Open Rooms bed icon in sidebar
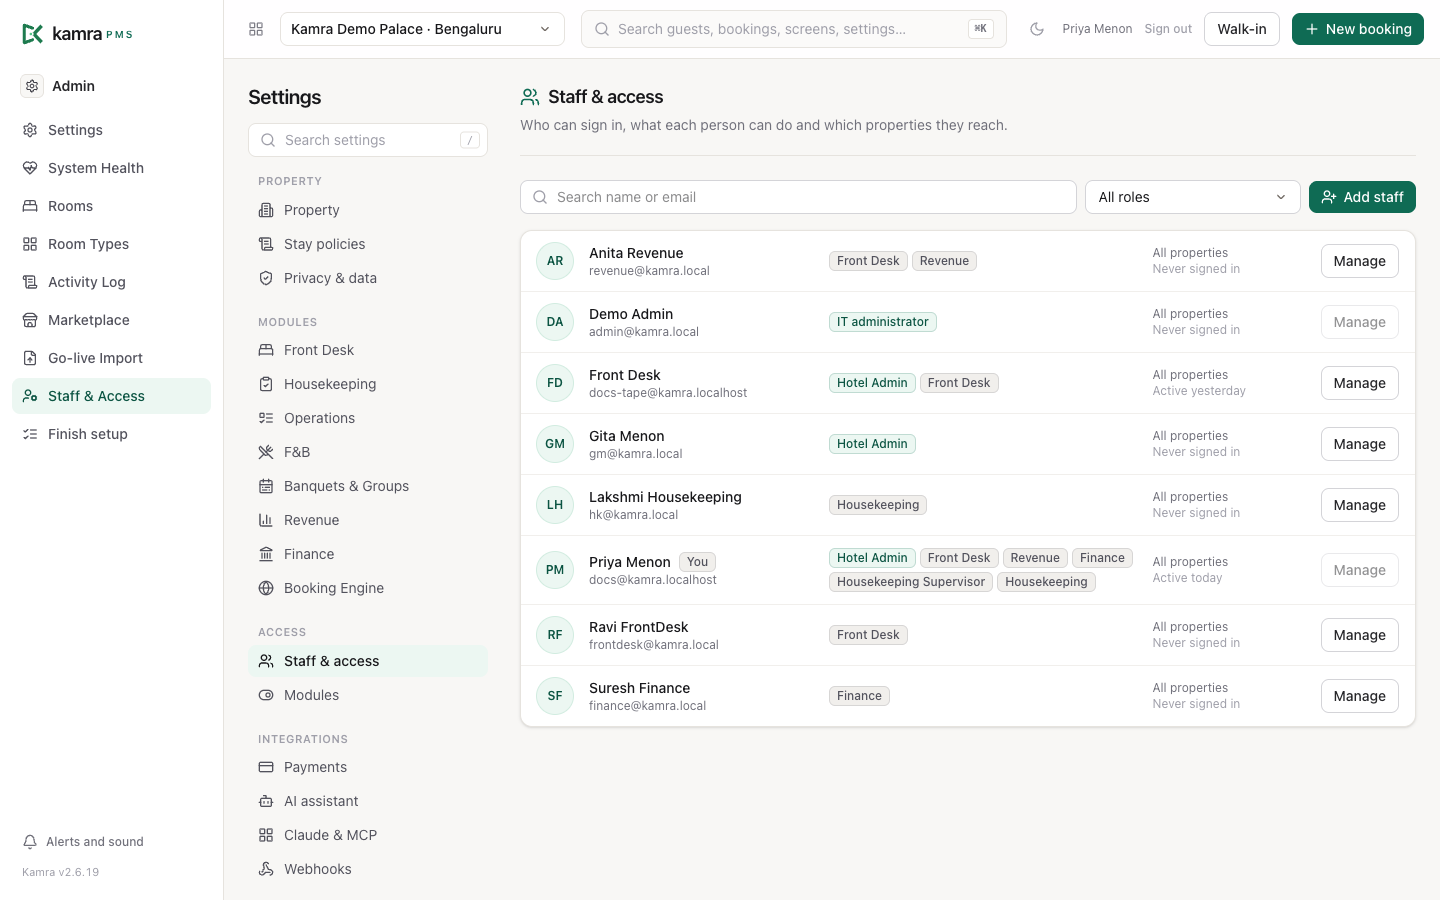1440x900 pixels. click(x=30, y=206)
